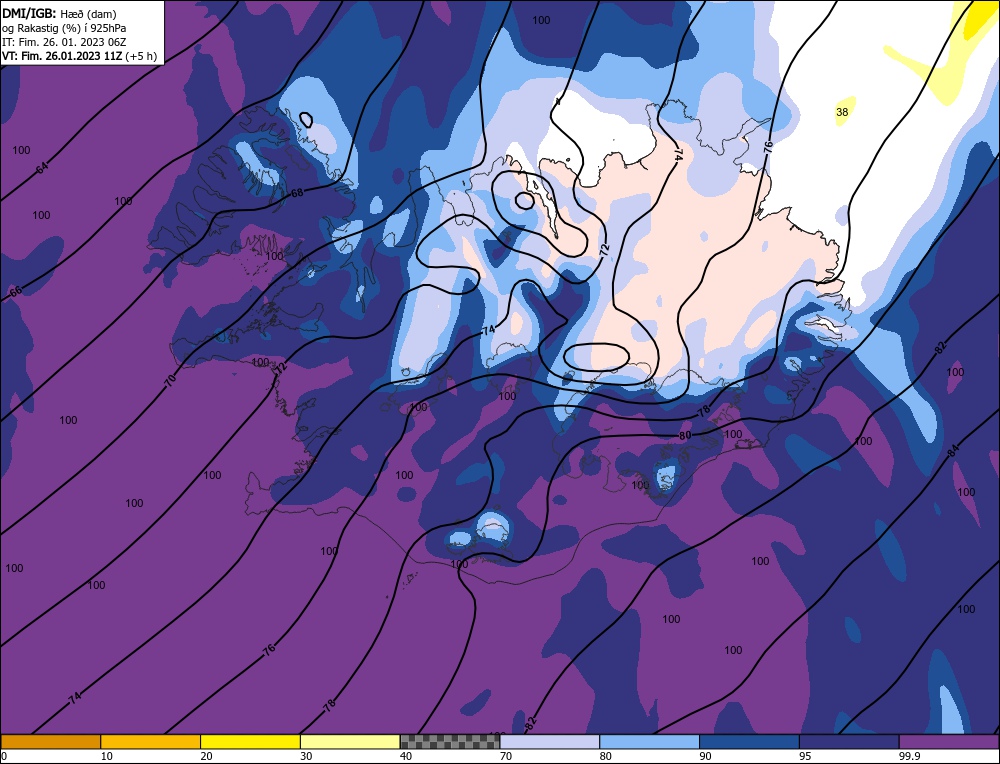The image size is (1000, 764).
Task: Click the light blue 80–90 legend swatch
Action: [x=649, y=742]
